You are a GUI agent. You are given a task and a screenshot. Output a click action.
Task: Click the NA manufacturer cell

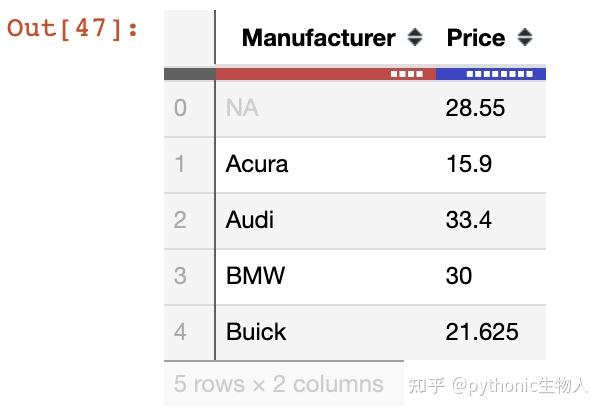242,108
